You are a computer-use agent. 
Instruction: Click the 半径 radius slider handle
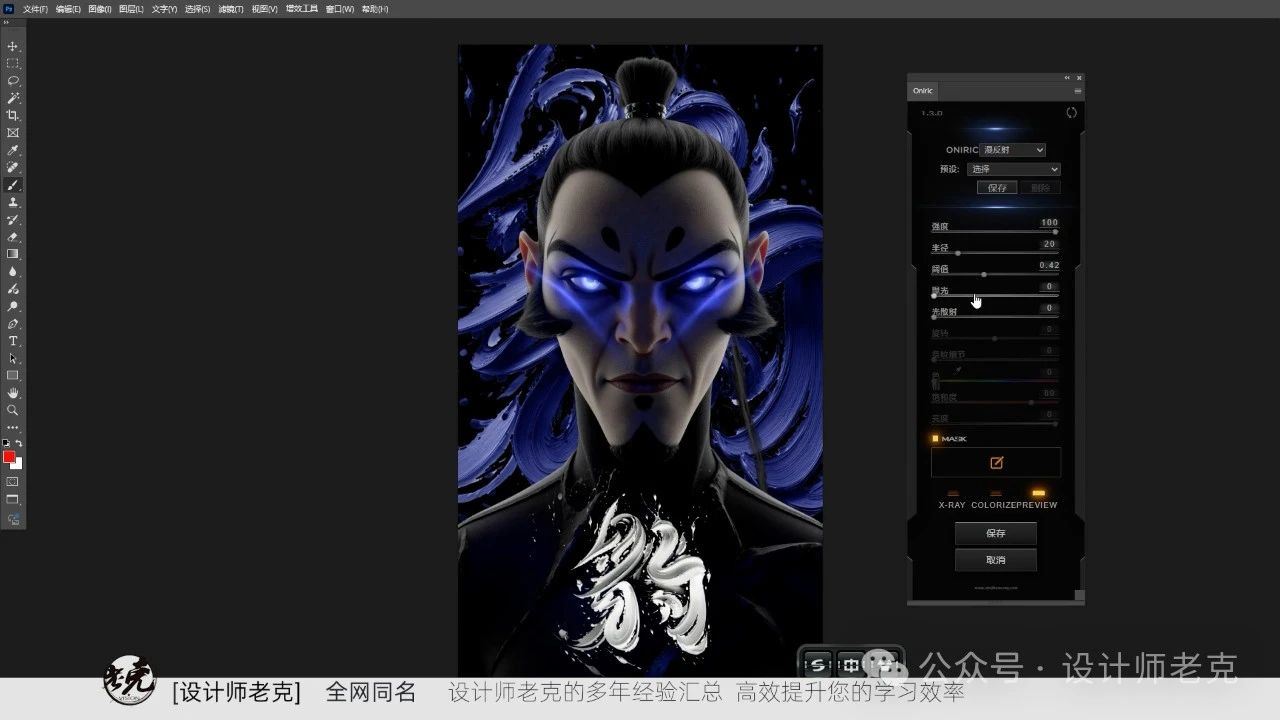pyautogui.click(x=957, y=253)
